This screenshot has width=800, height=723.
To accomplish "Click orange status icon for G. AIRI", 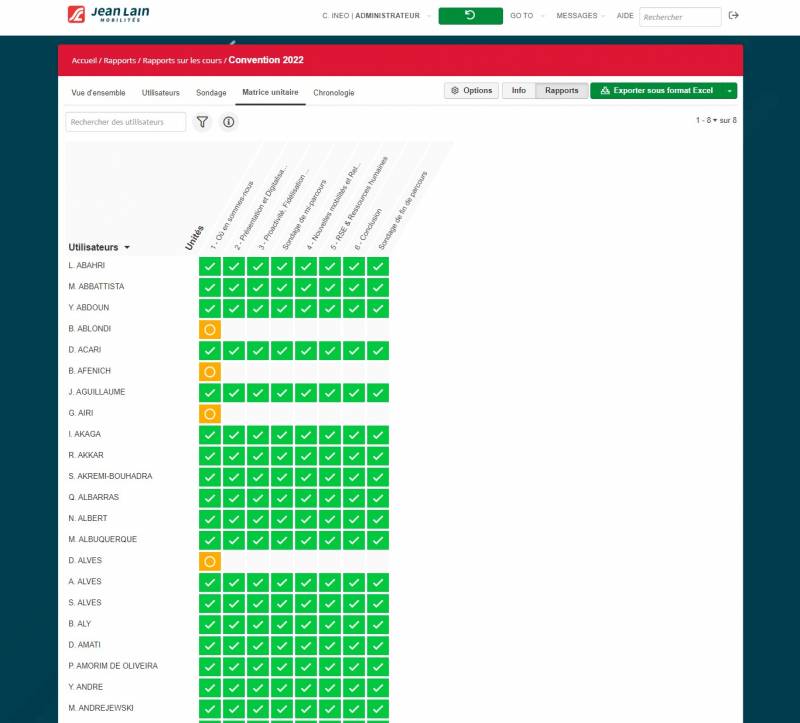I will point(209,413).
